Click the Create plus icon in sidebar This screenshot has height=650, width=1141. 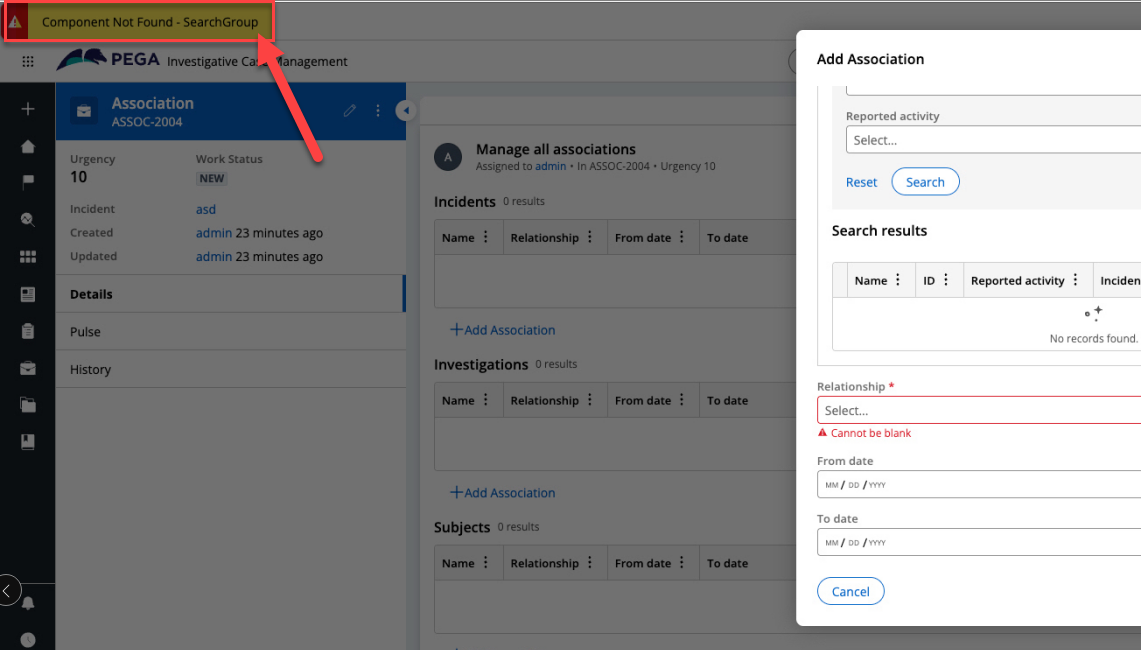(28, 109)
